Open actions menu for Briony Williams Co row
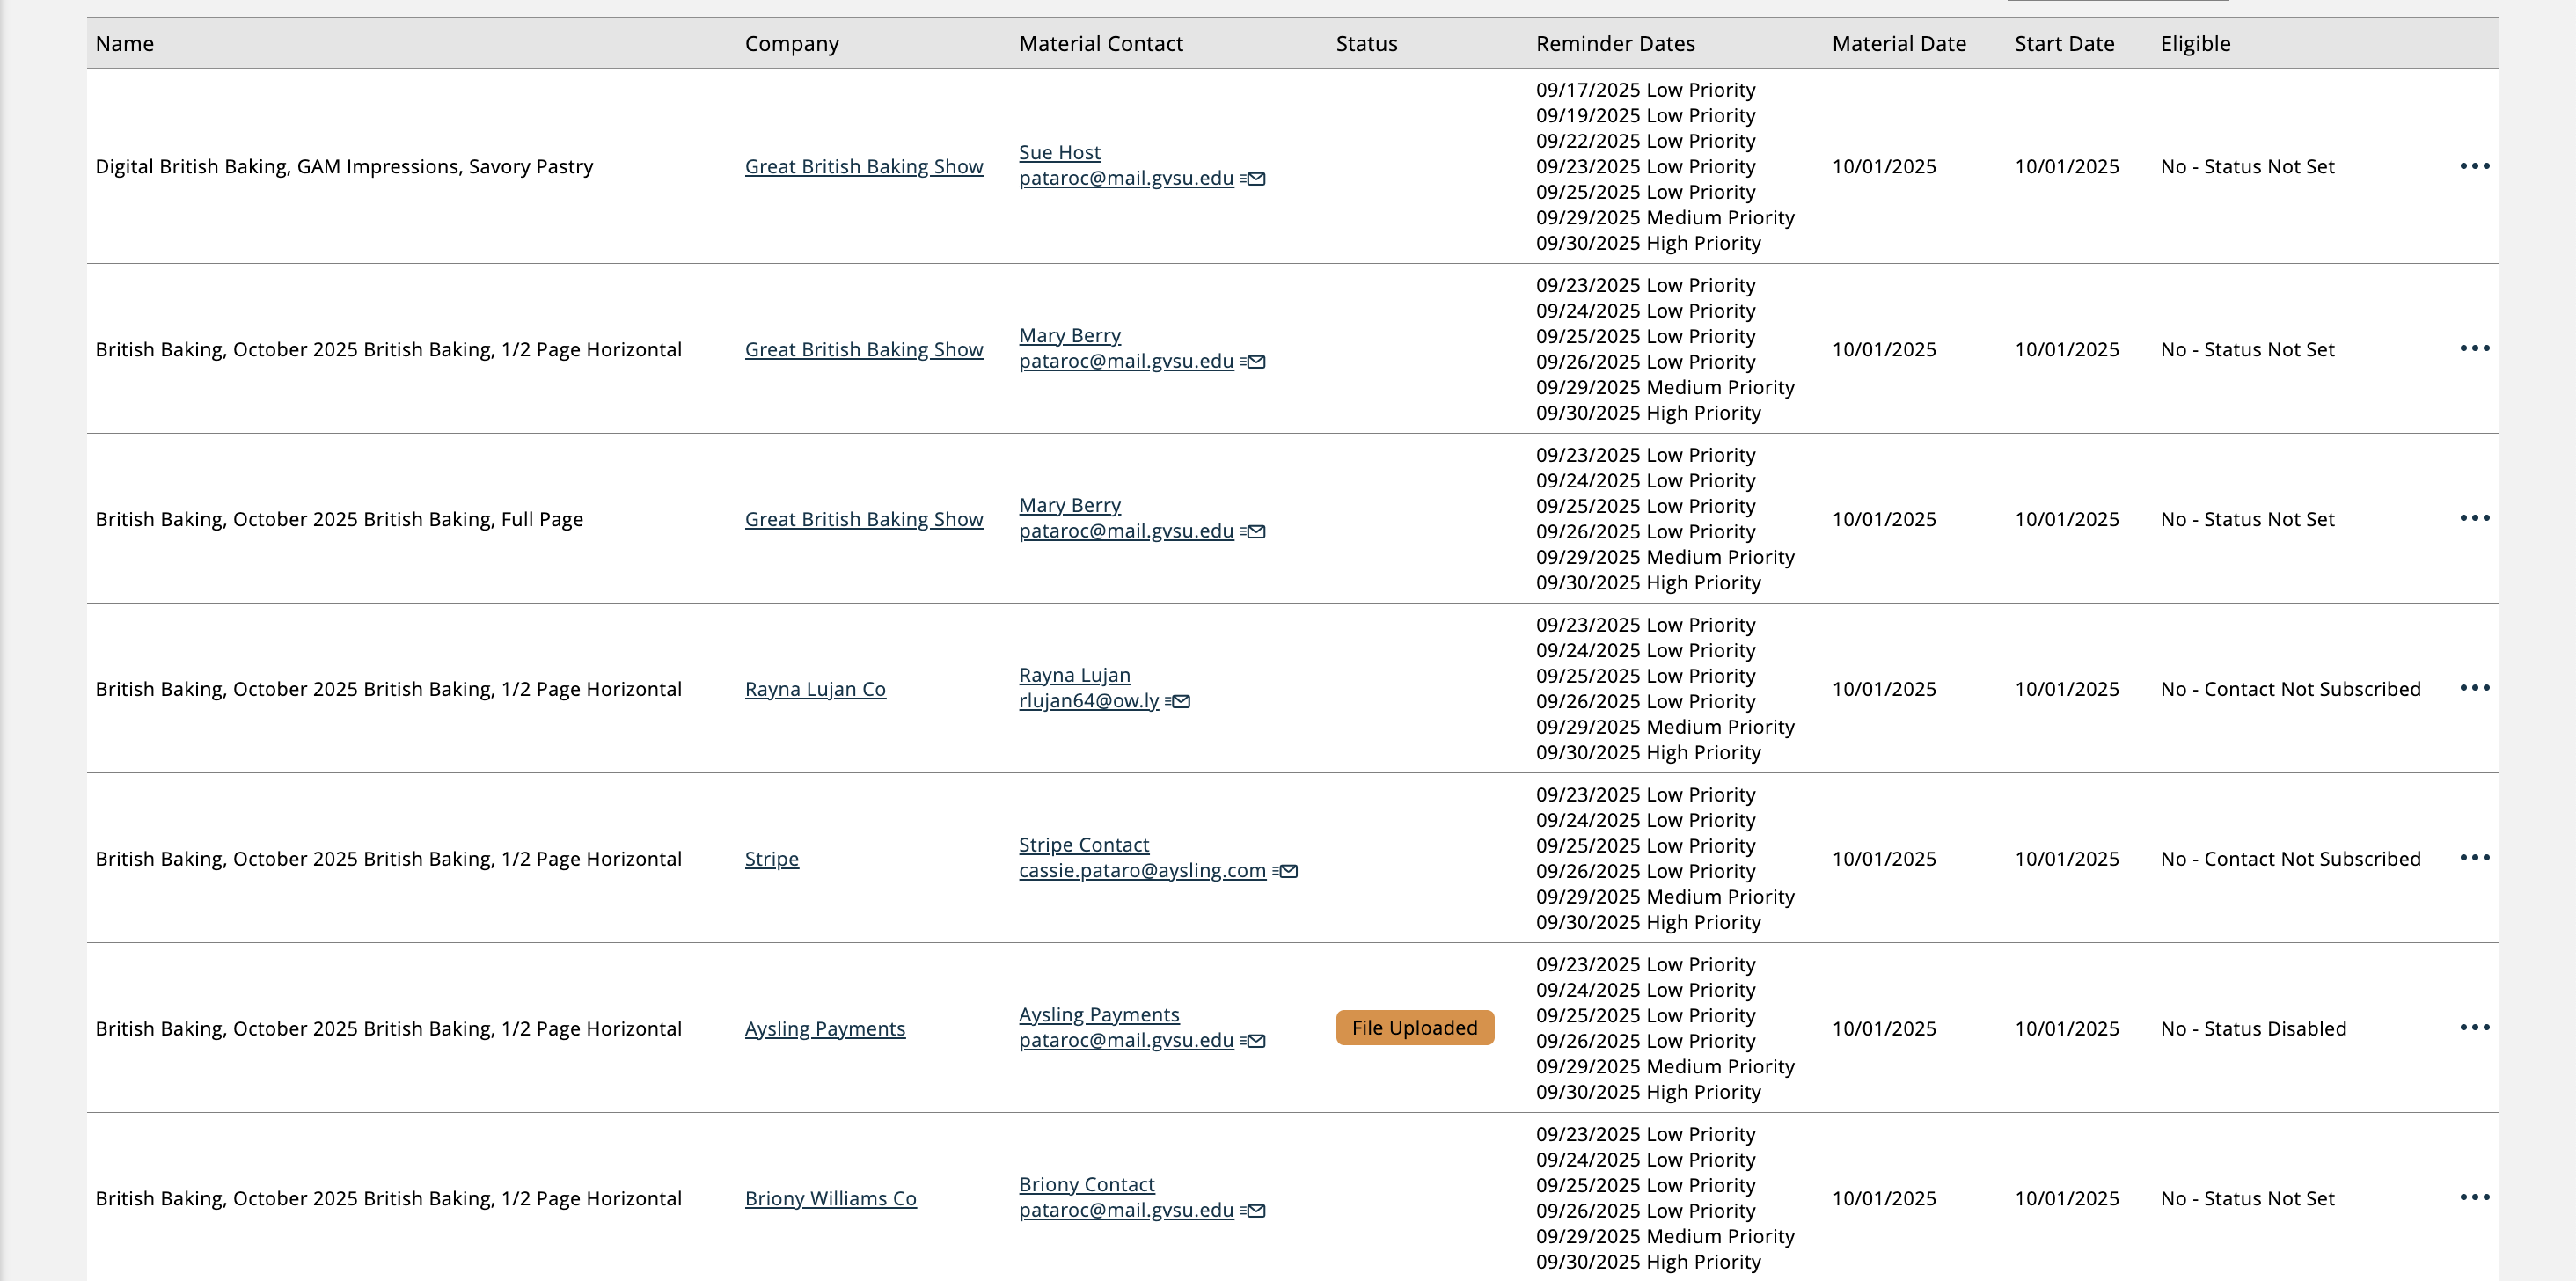Image resolution: width=2576 pixels, height=1281 pixels. coord(2474,1198)
